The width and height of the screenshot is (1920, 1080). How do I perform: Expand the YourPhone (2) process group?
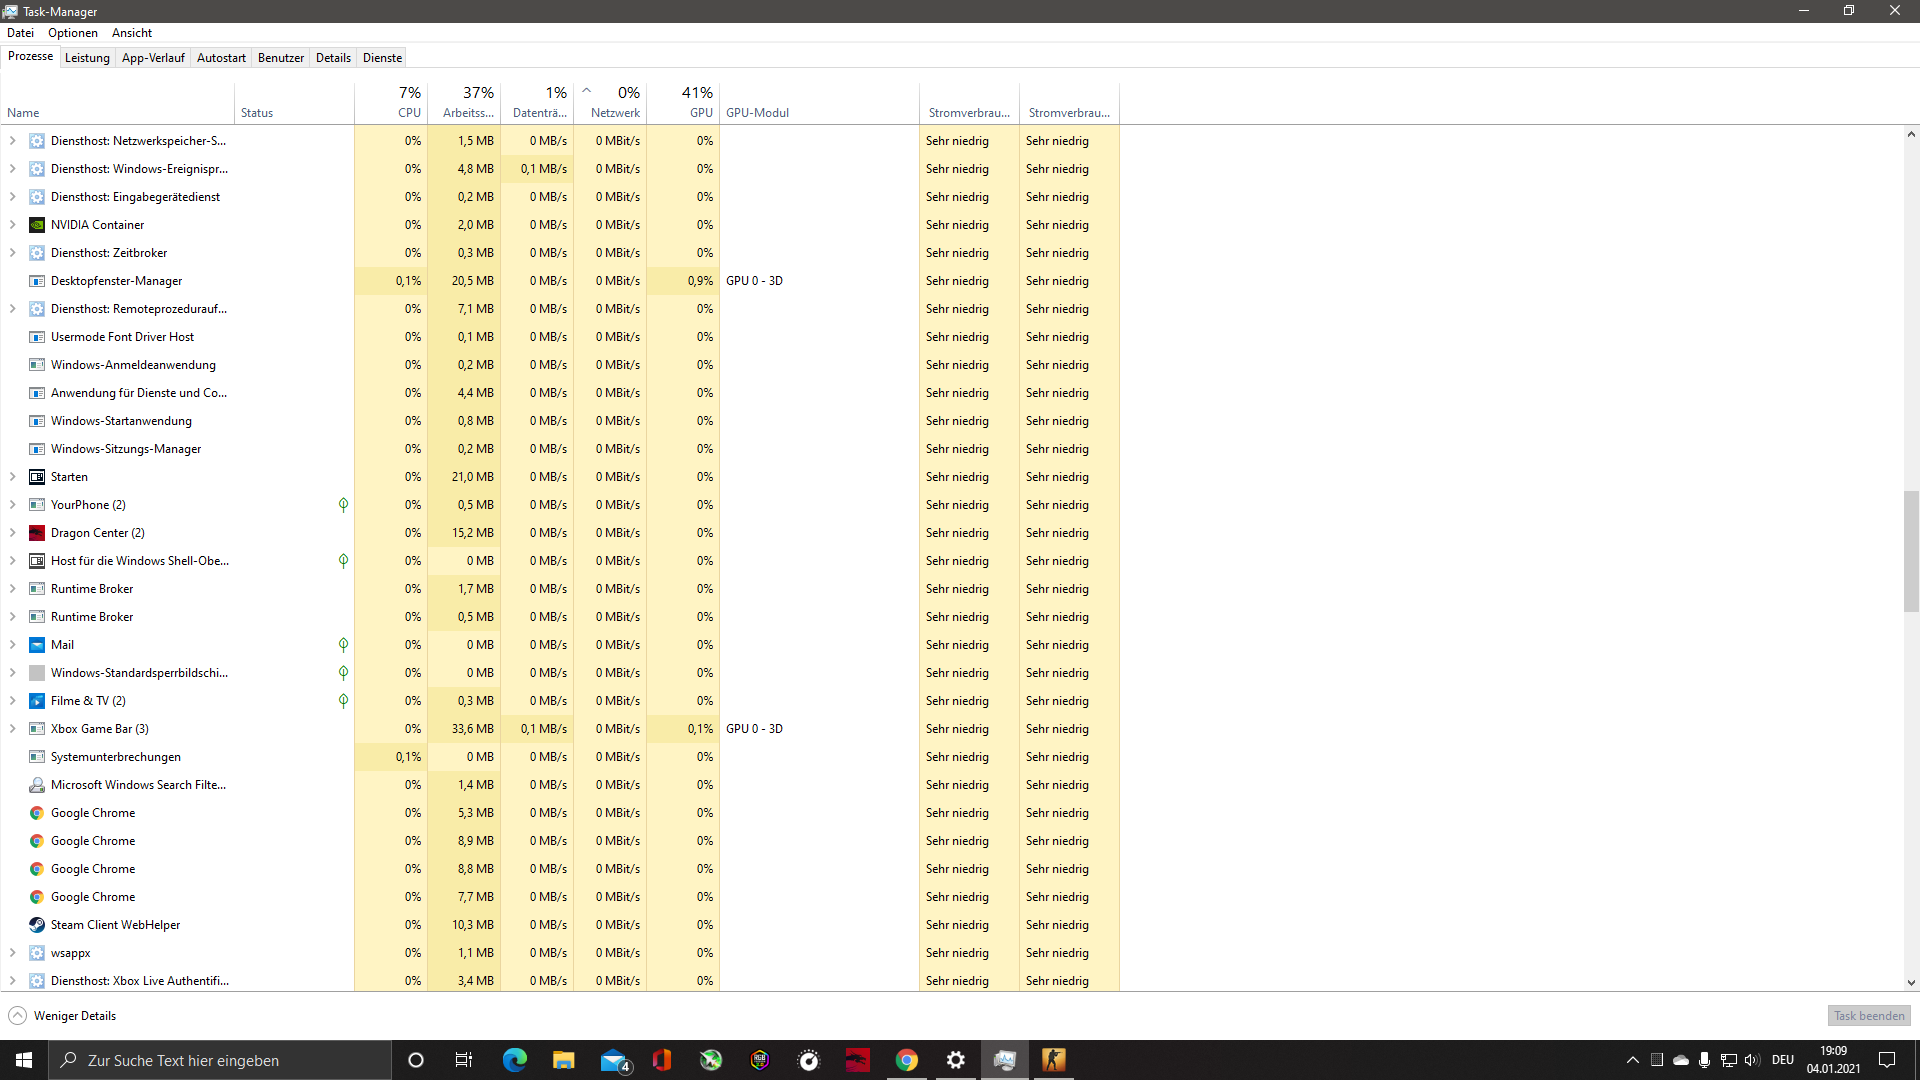click(x=12, y=505)
